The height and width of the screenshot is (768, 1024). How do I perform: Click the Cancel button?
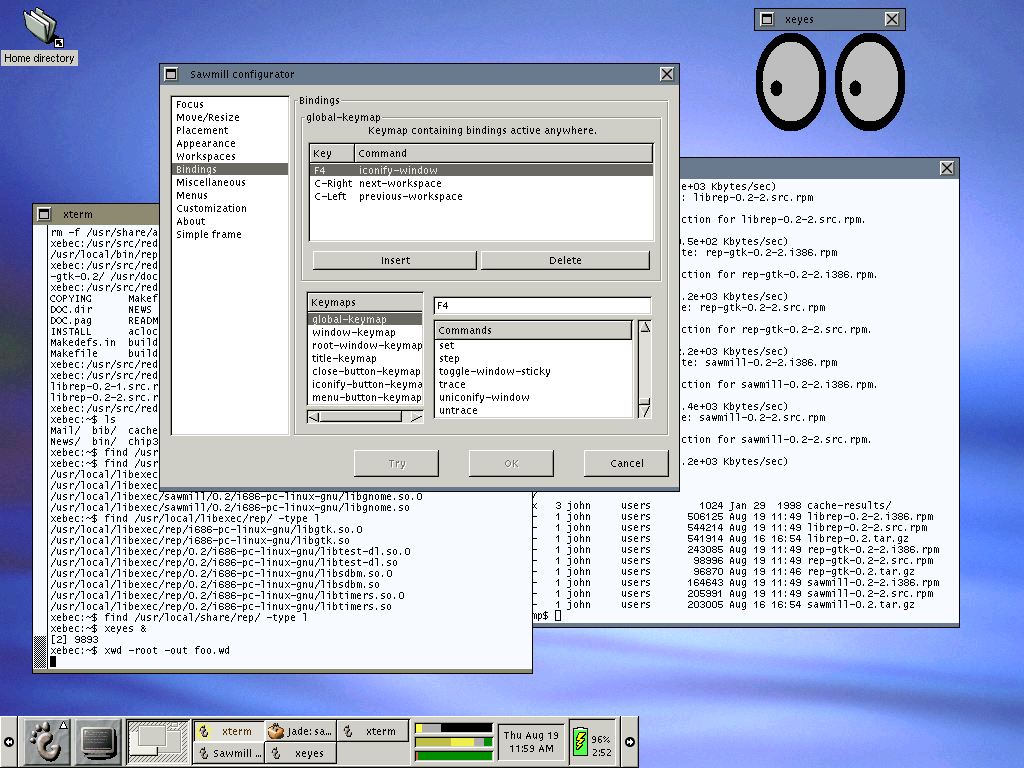click(x=626, y=463)
